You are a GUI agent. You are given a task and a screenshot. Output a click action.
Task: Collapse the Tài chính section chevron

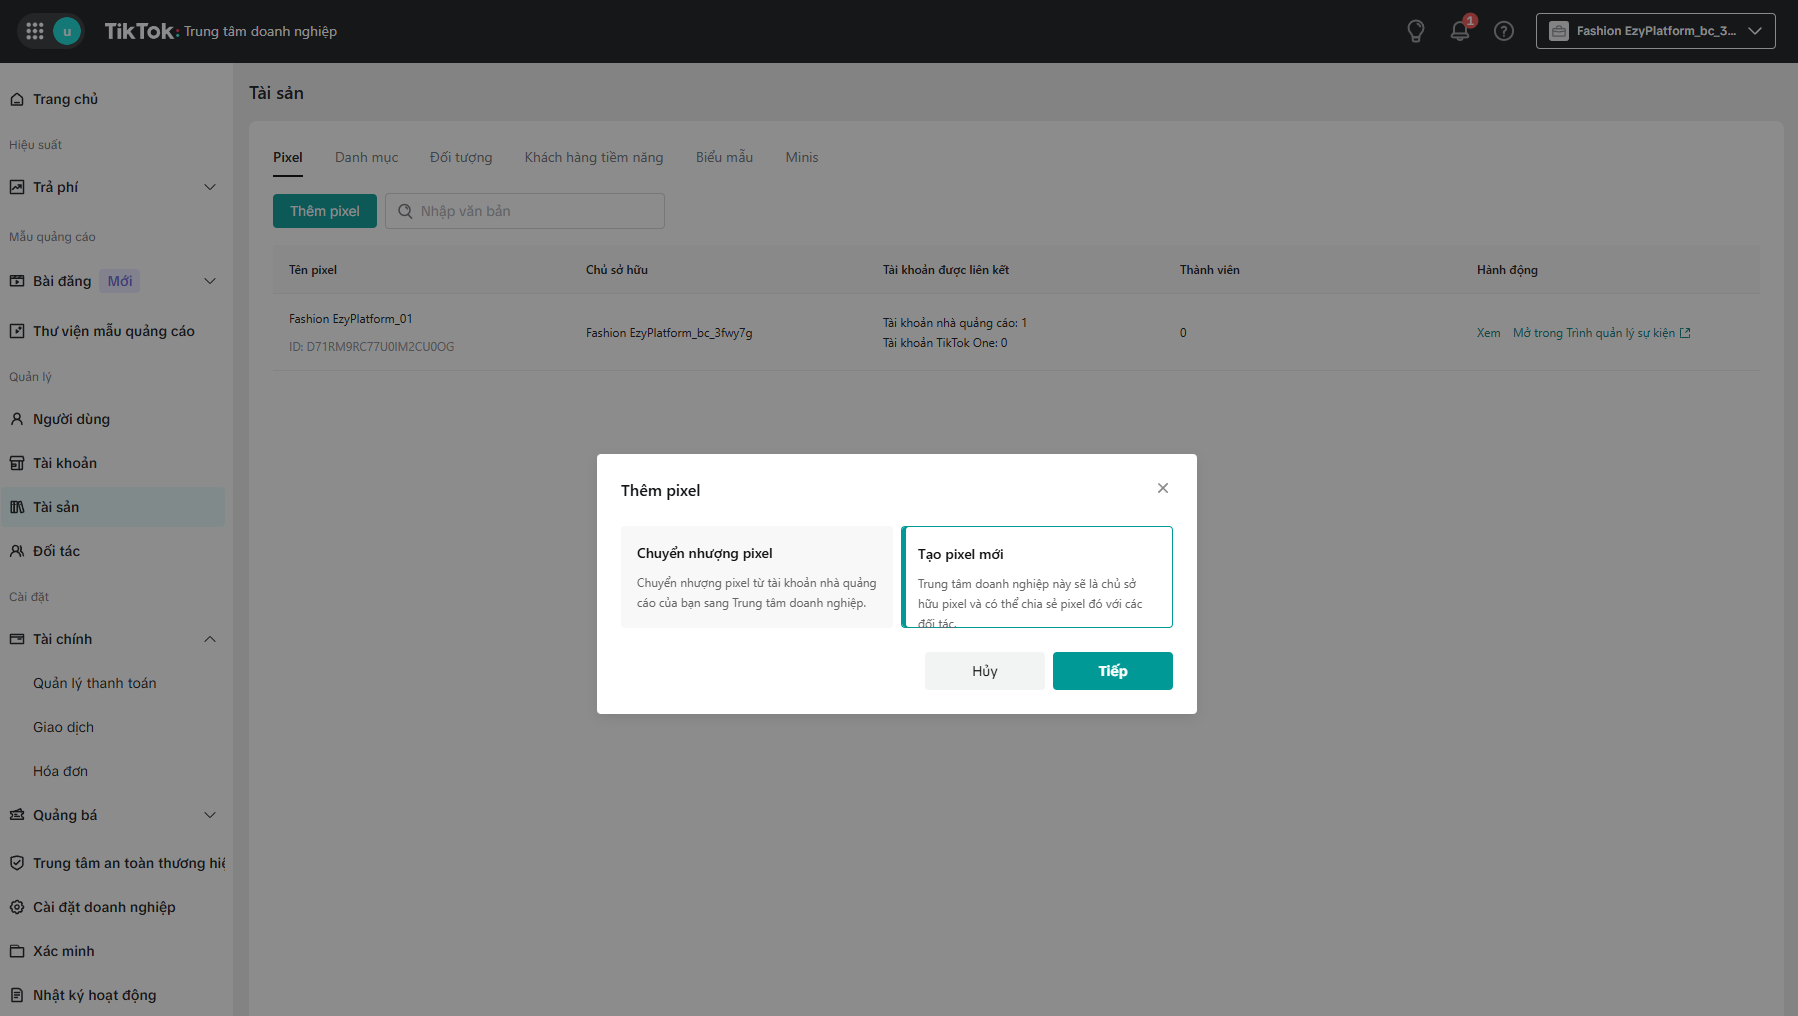point(210,639)
